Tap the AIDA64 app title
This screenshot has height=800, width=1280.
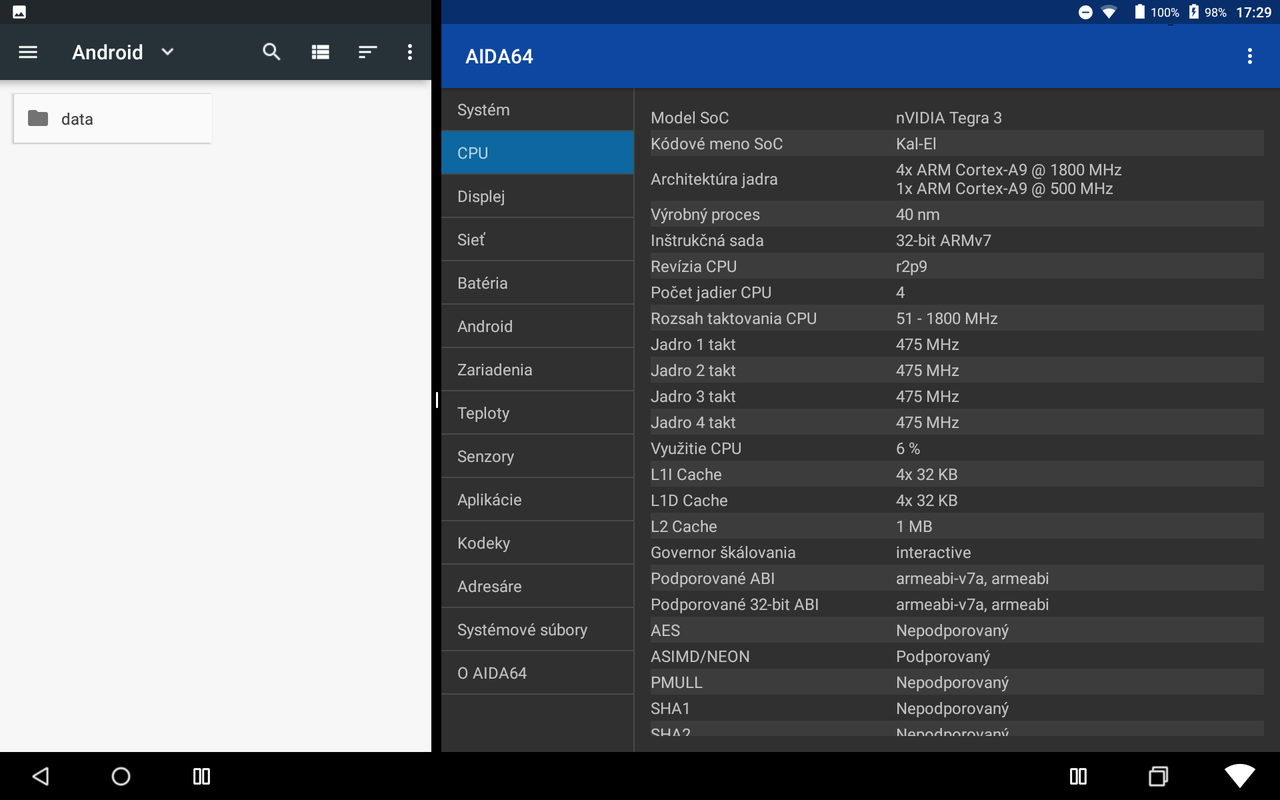(499, 57)
